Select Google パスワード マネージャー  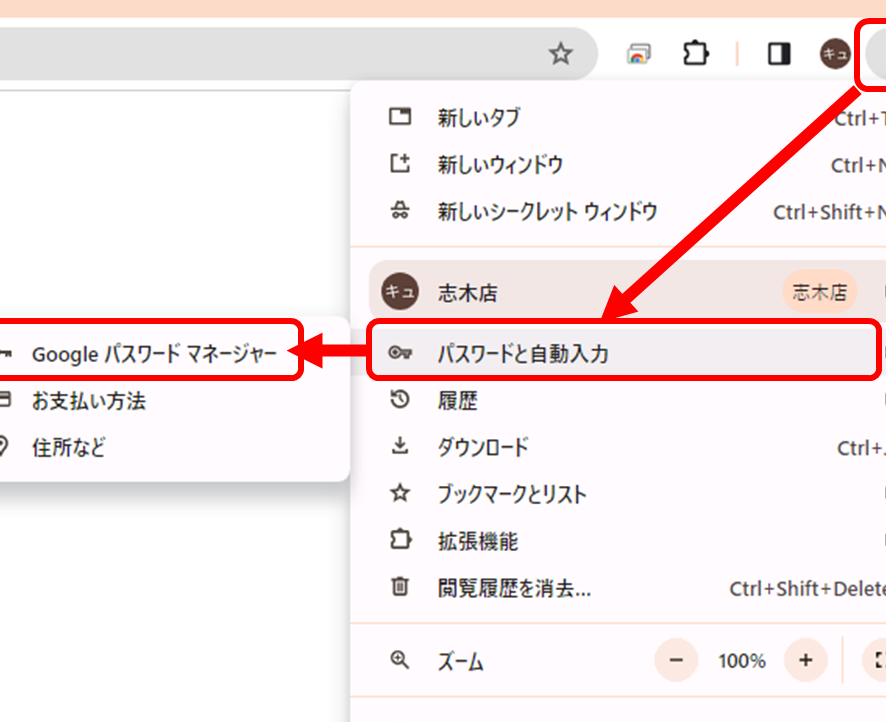(153, 354)
